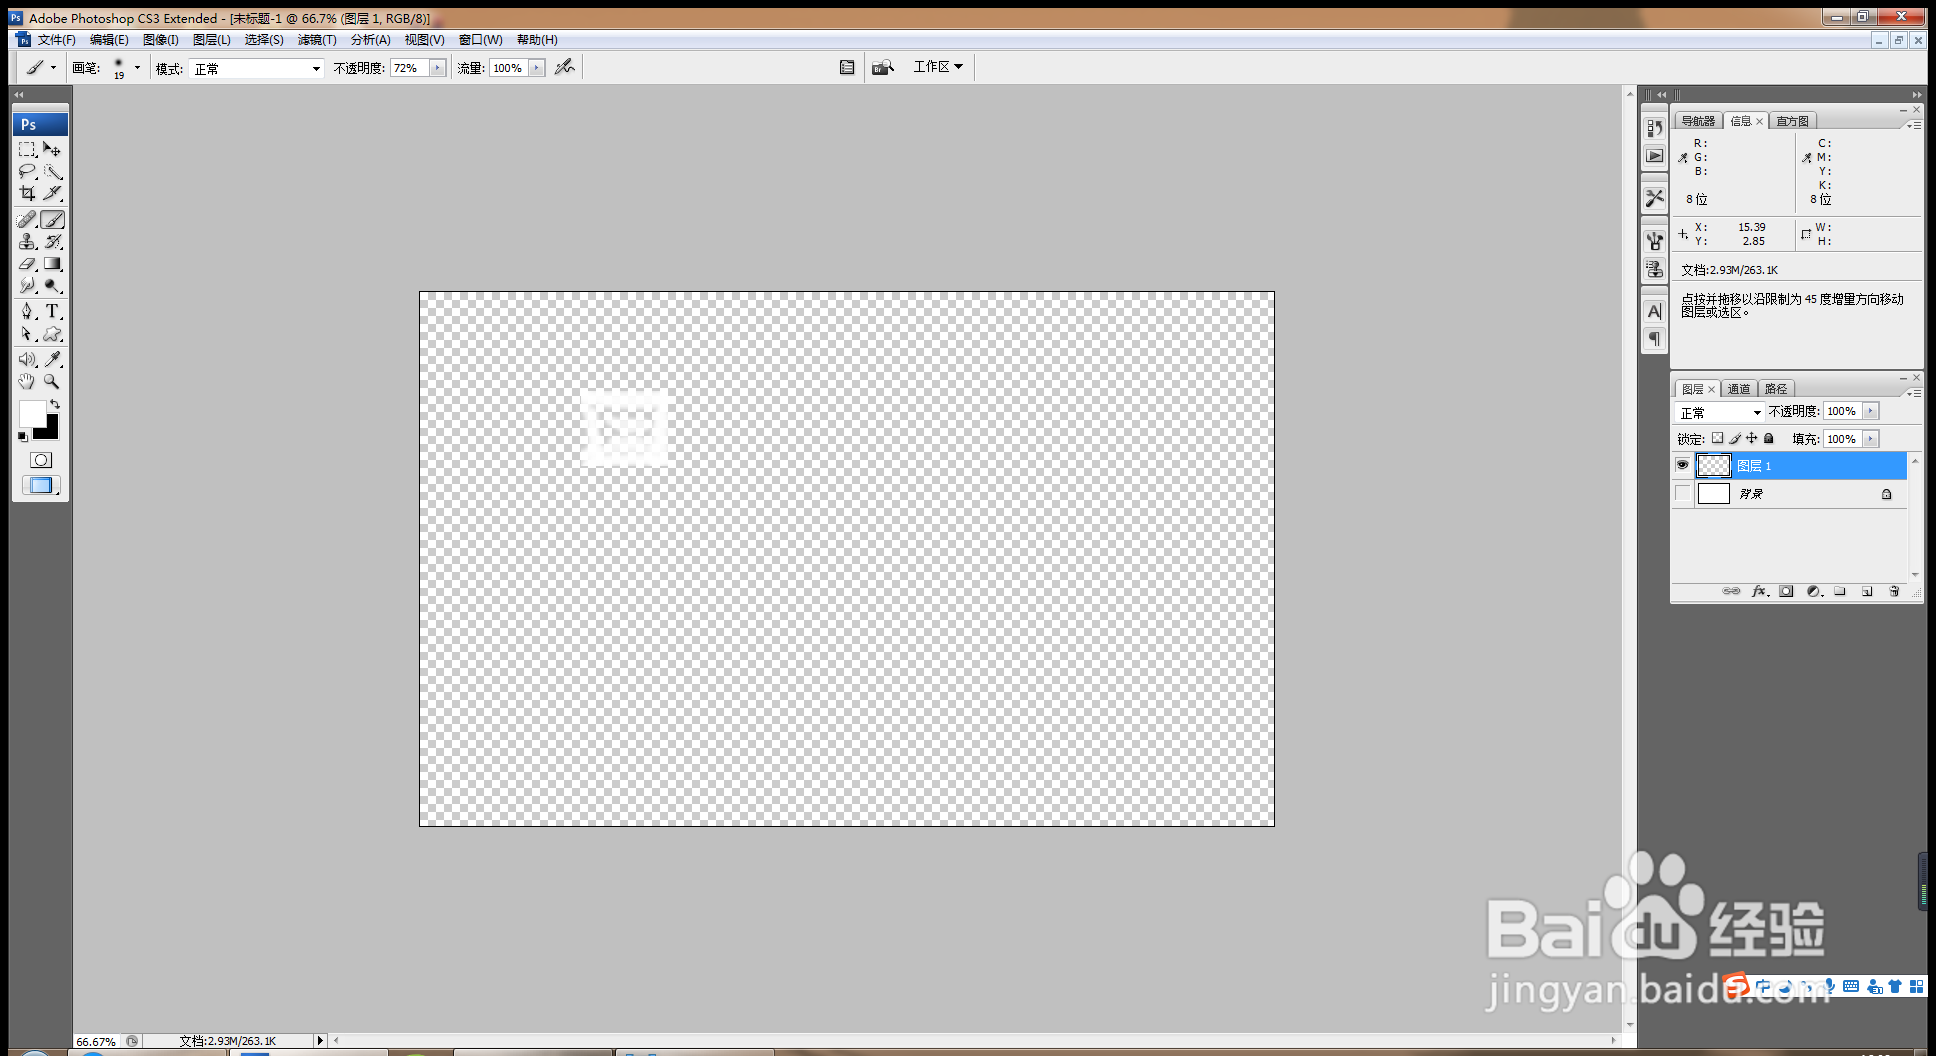
Task: Change screen mode from toolbox bottom
Action: 41,485
